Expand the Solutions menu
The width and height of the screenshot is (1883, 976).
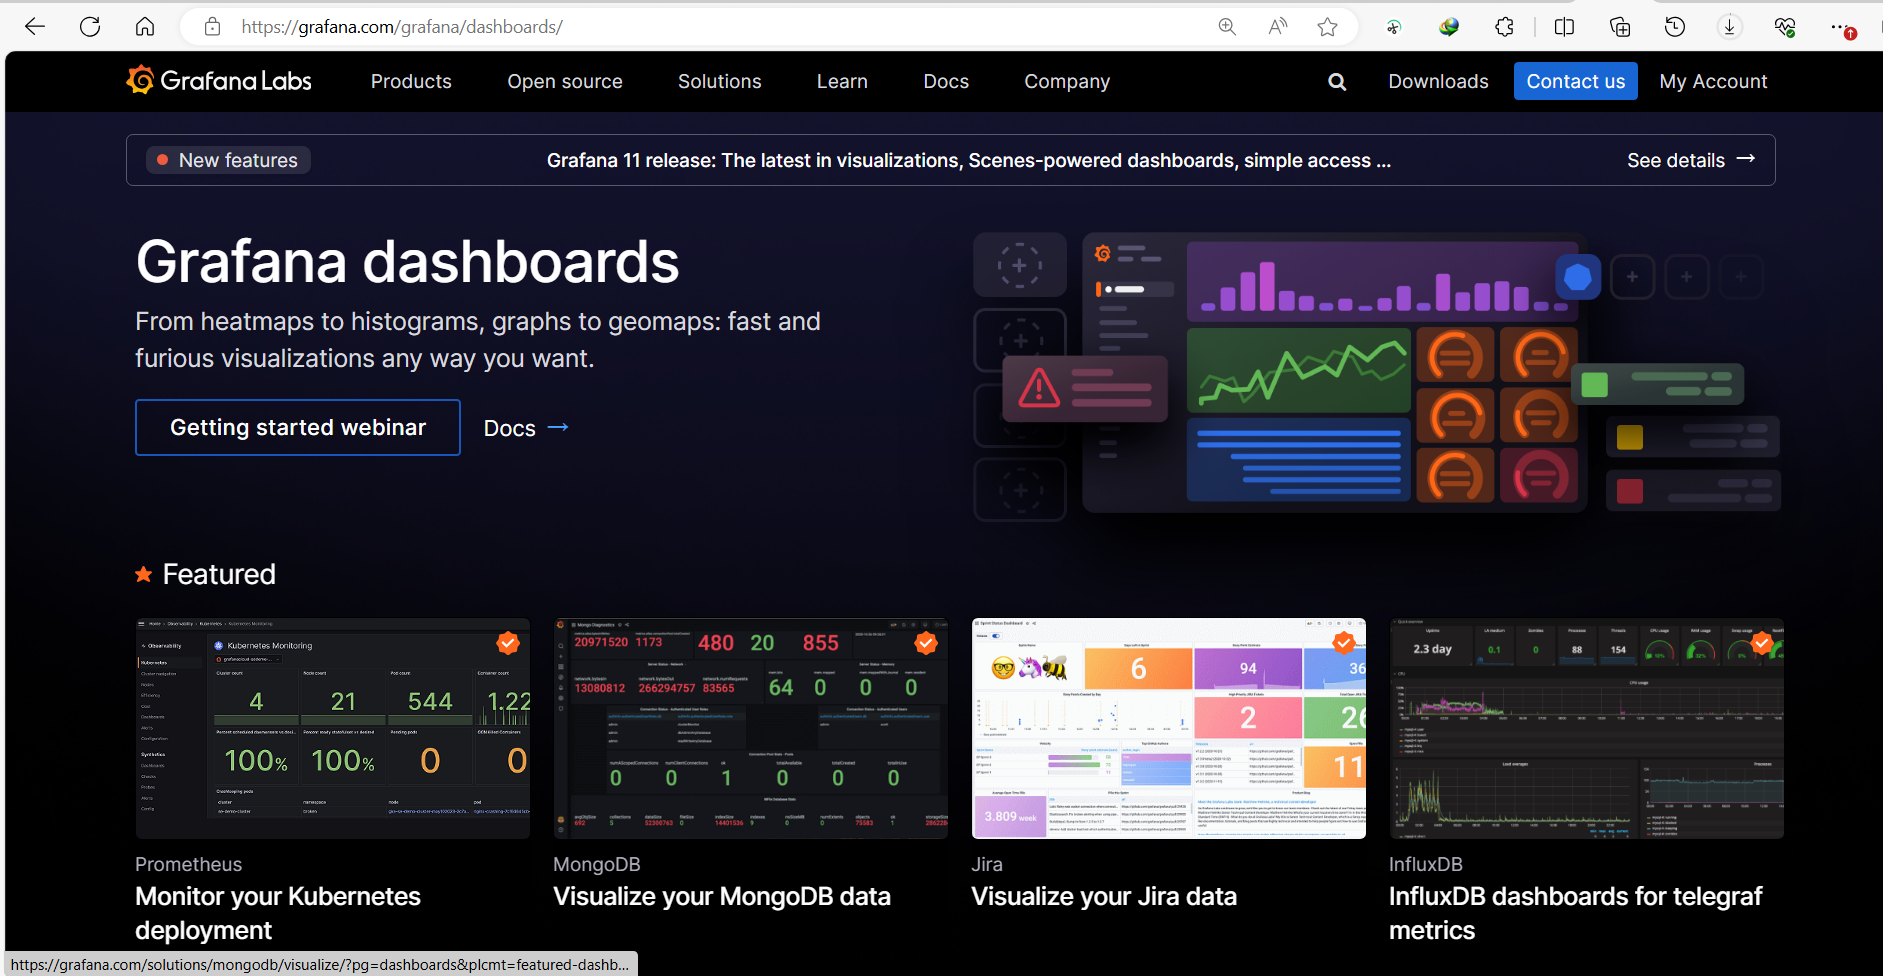[x=720, y=81]
